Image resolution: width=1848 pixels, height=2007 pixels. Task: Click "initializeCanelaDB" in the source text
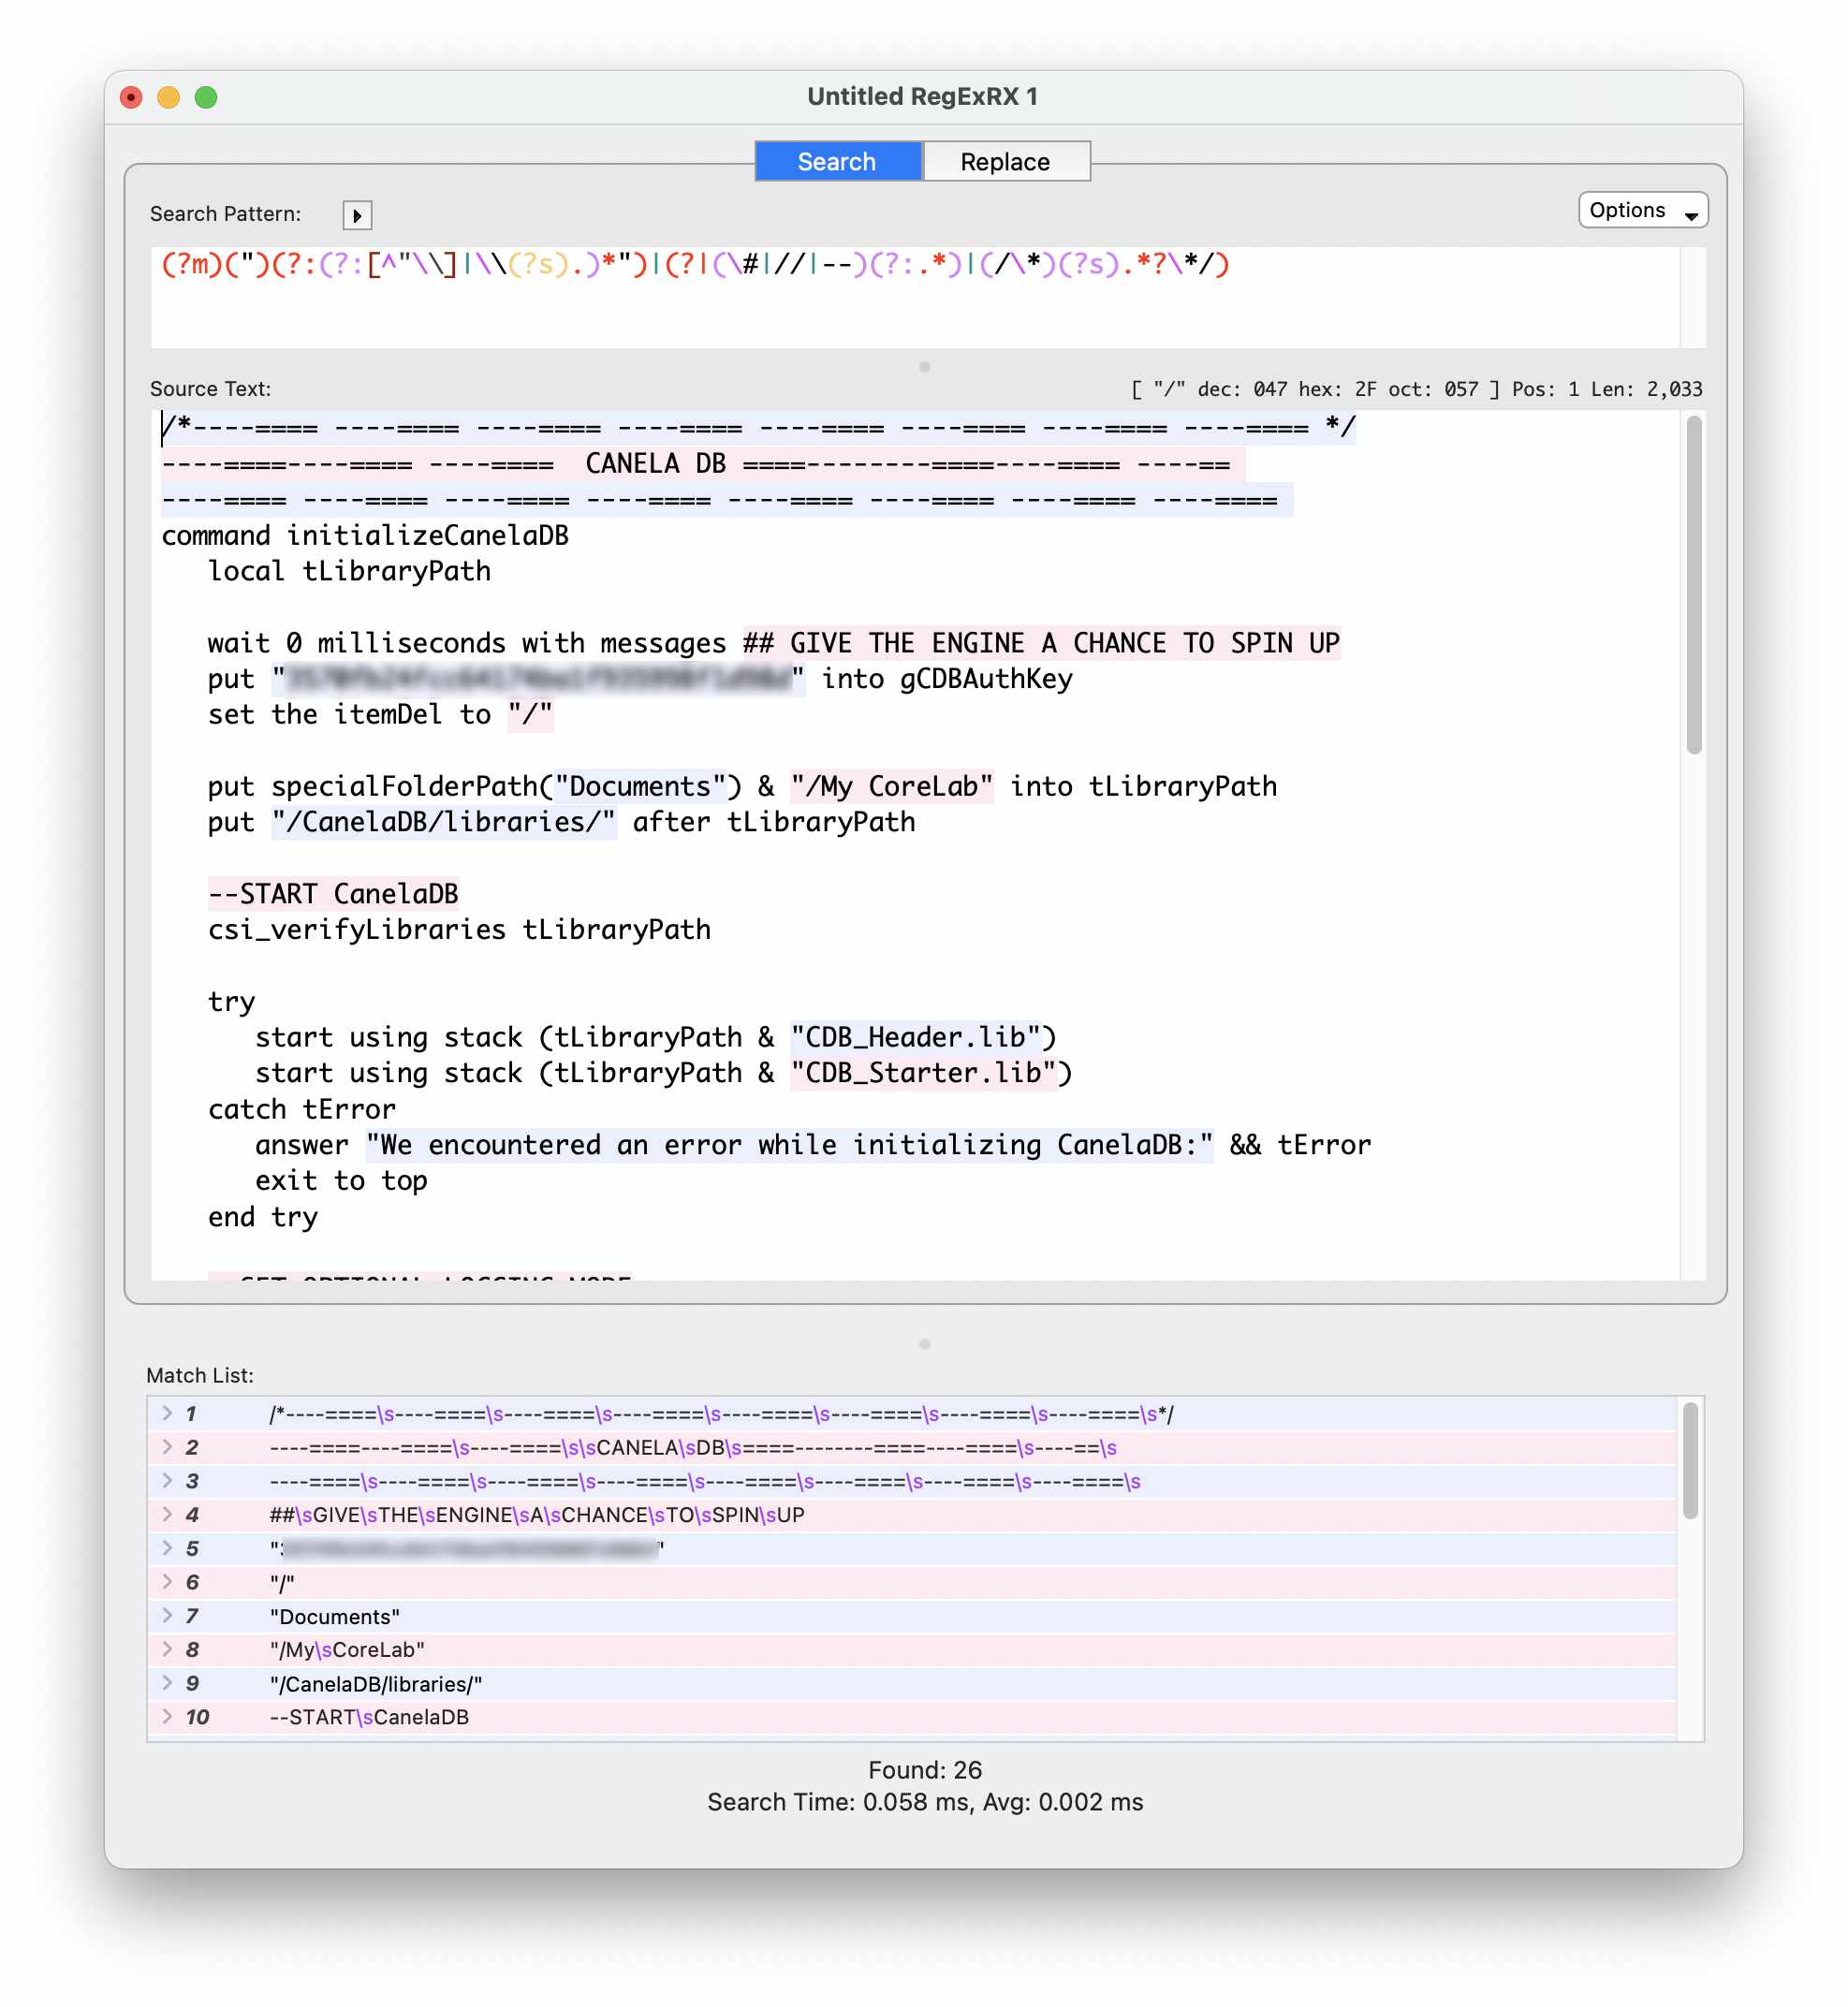[x=427, y=535]
